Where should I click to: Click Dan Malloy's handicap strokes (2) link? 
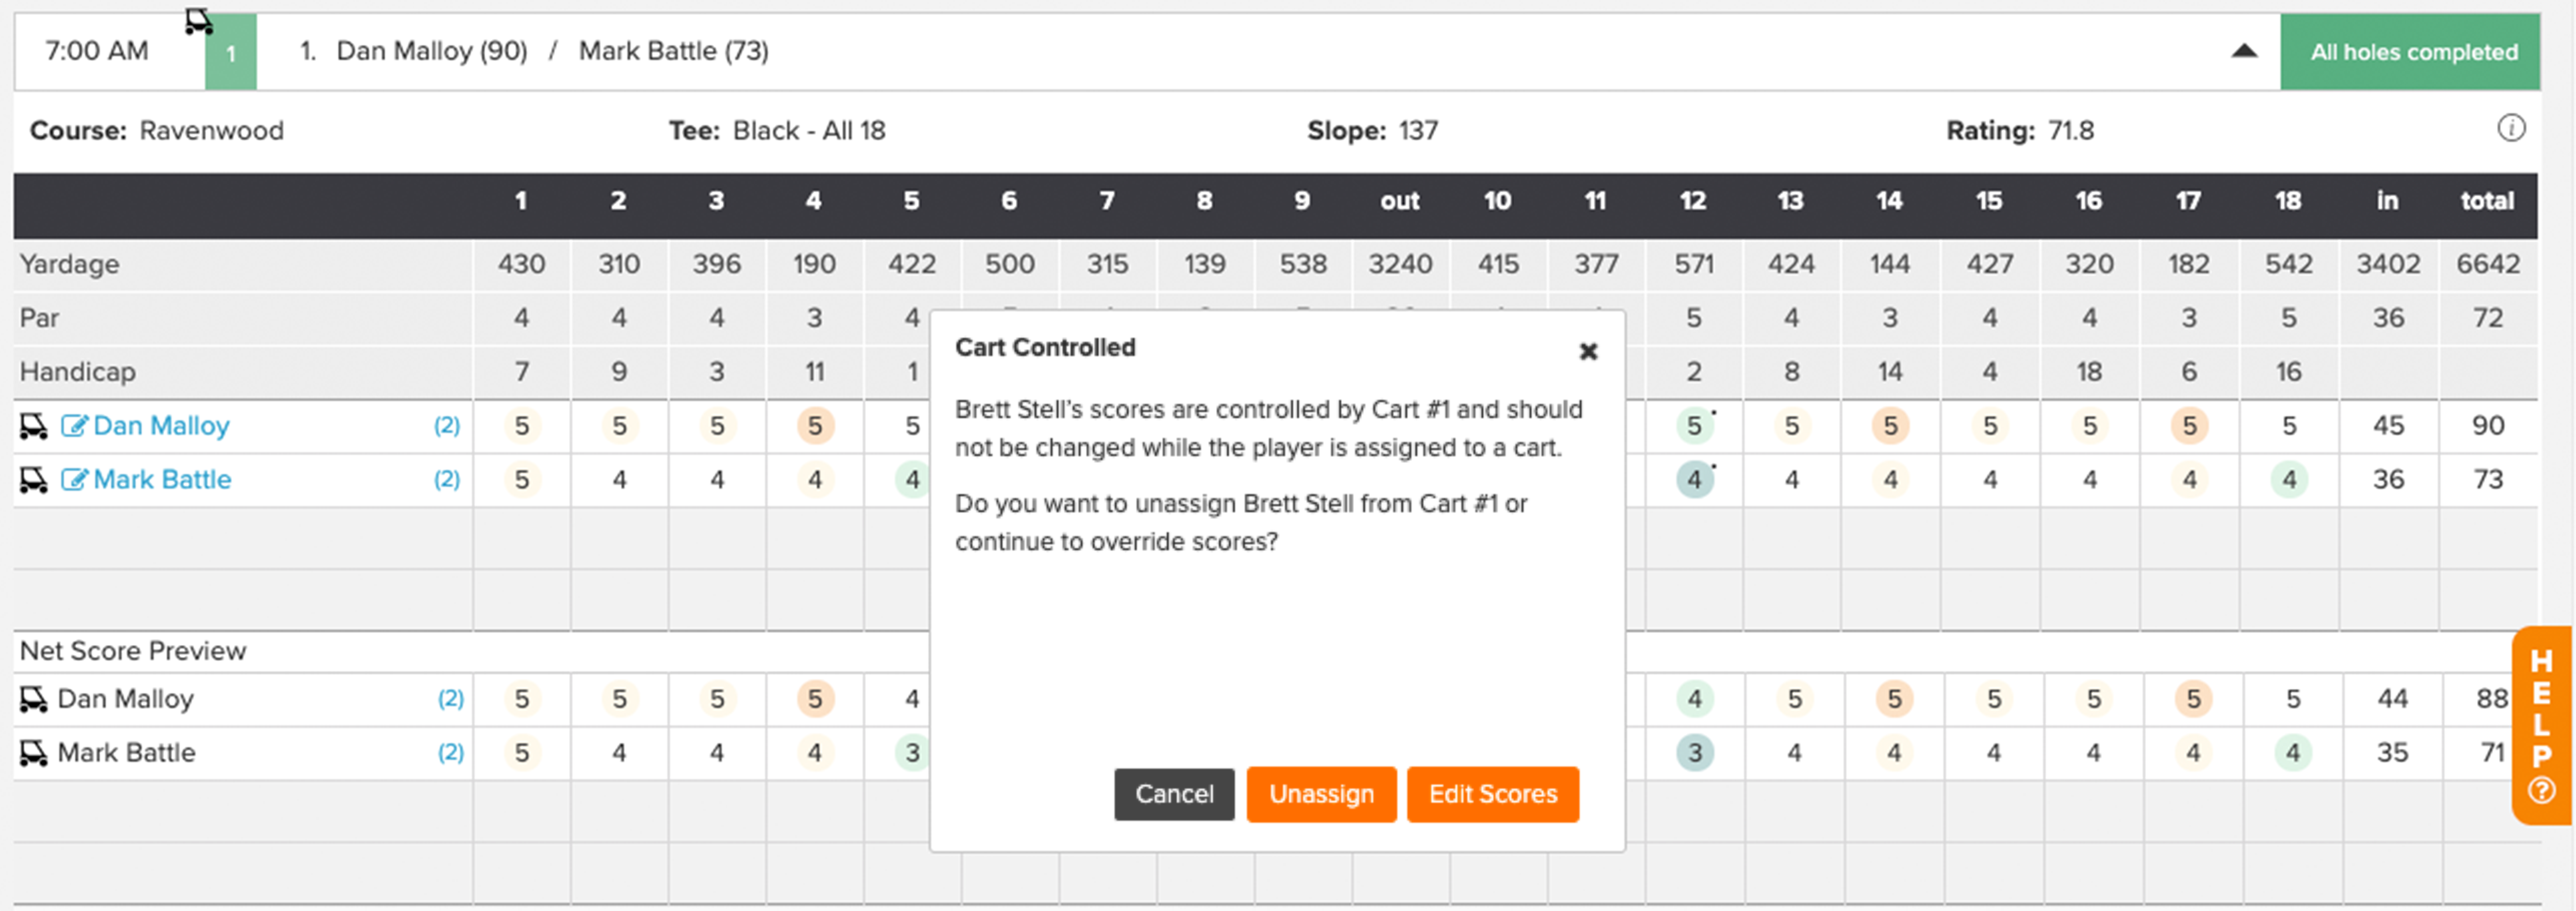(x=447, y=426)
